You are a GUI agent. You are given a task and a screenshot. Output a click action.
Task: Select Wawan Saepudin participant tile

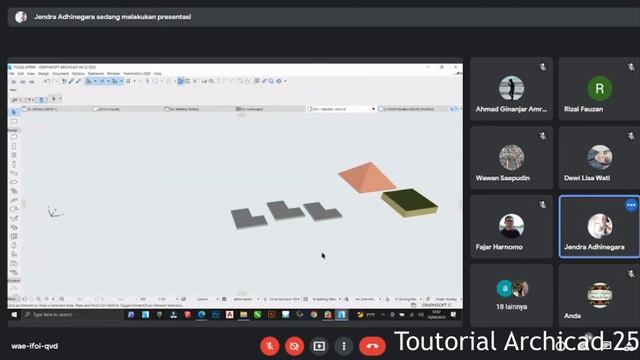point(511,158)
